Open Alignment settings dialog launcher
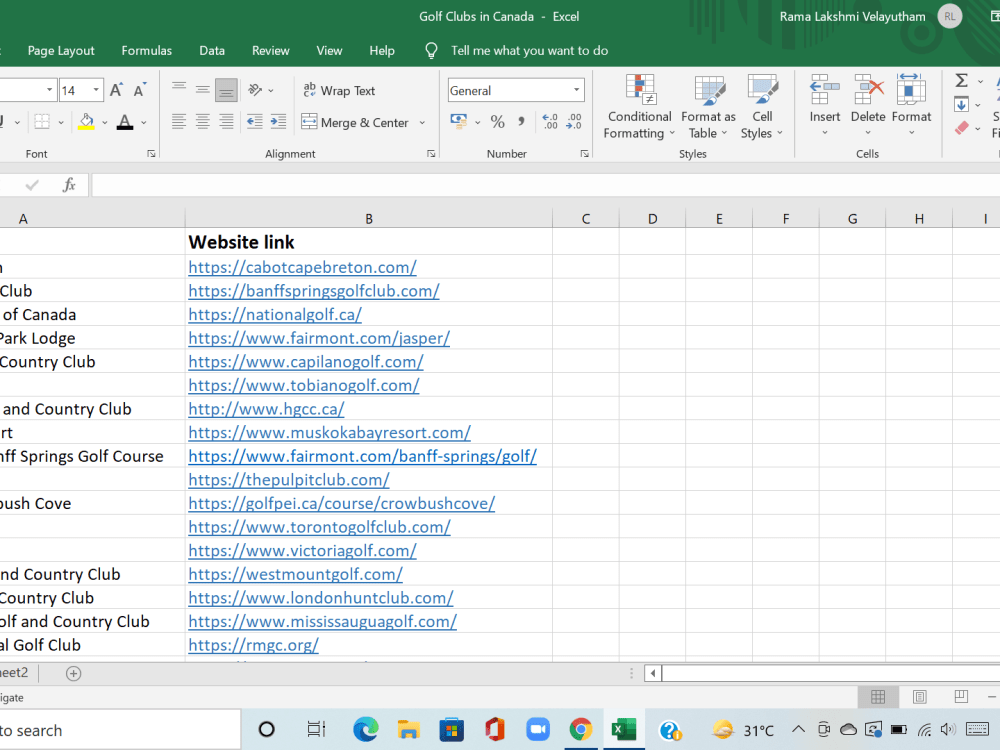Viewport: 1000px width, 750px height. [x=431, y=154]
